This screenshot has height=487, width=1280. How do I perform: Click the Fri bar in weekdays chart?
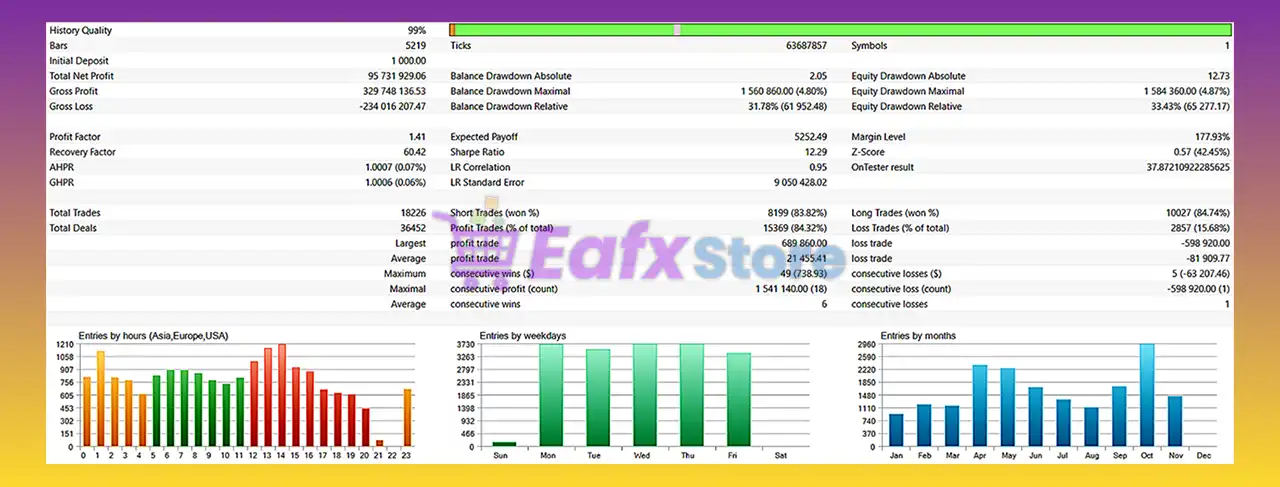[738, 399]
